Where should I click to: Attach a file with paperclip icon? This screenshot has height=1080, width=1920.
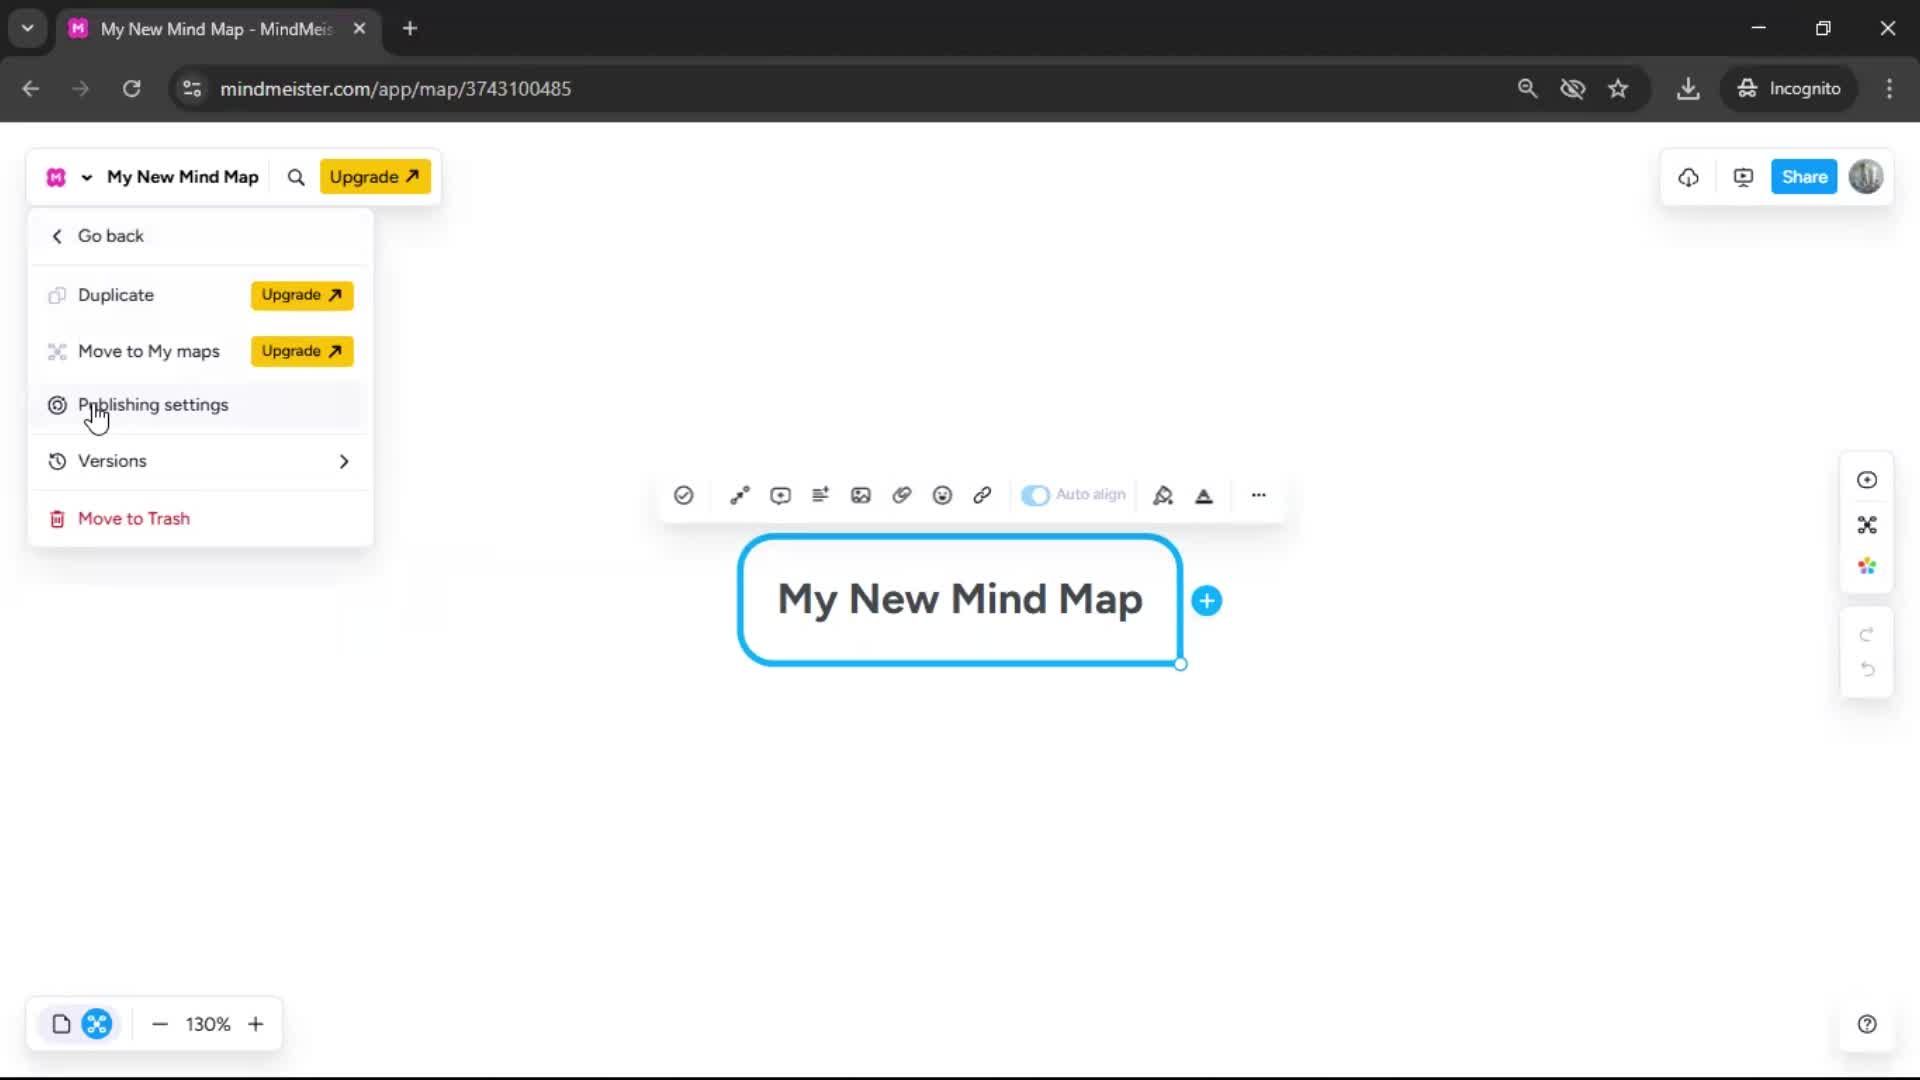(902, 495)
